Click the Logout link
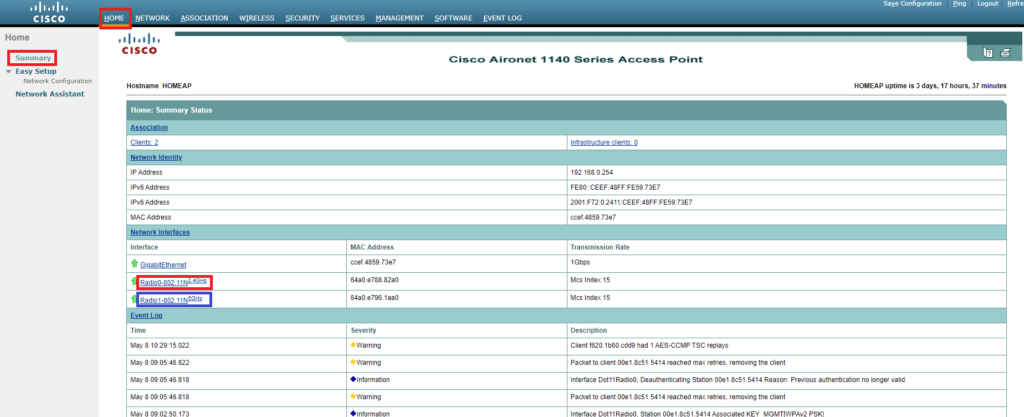 tap(987, 4)
